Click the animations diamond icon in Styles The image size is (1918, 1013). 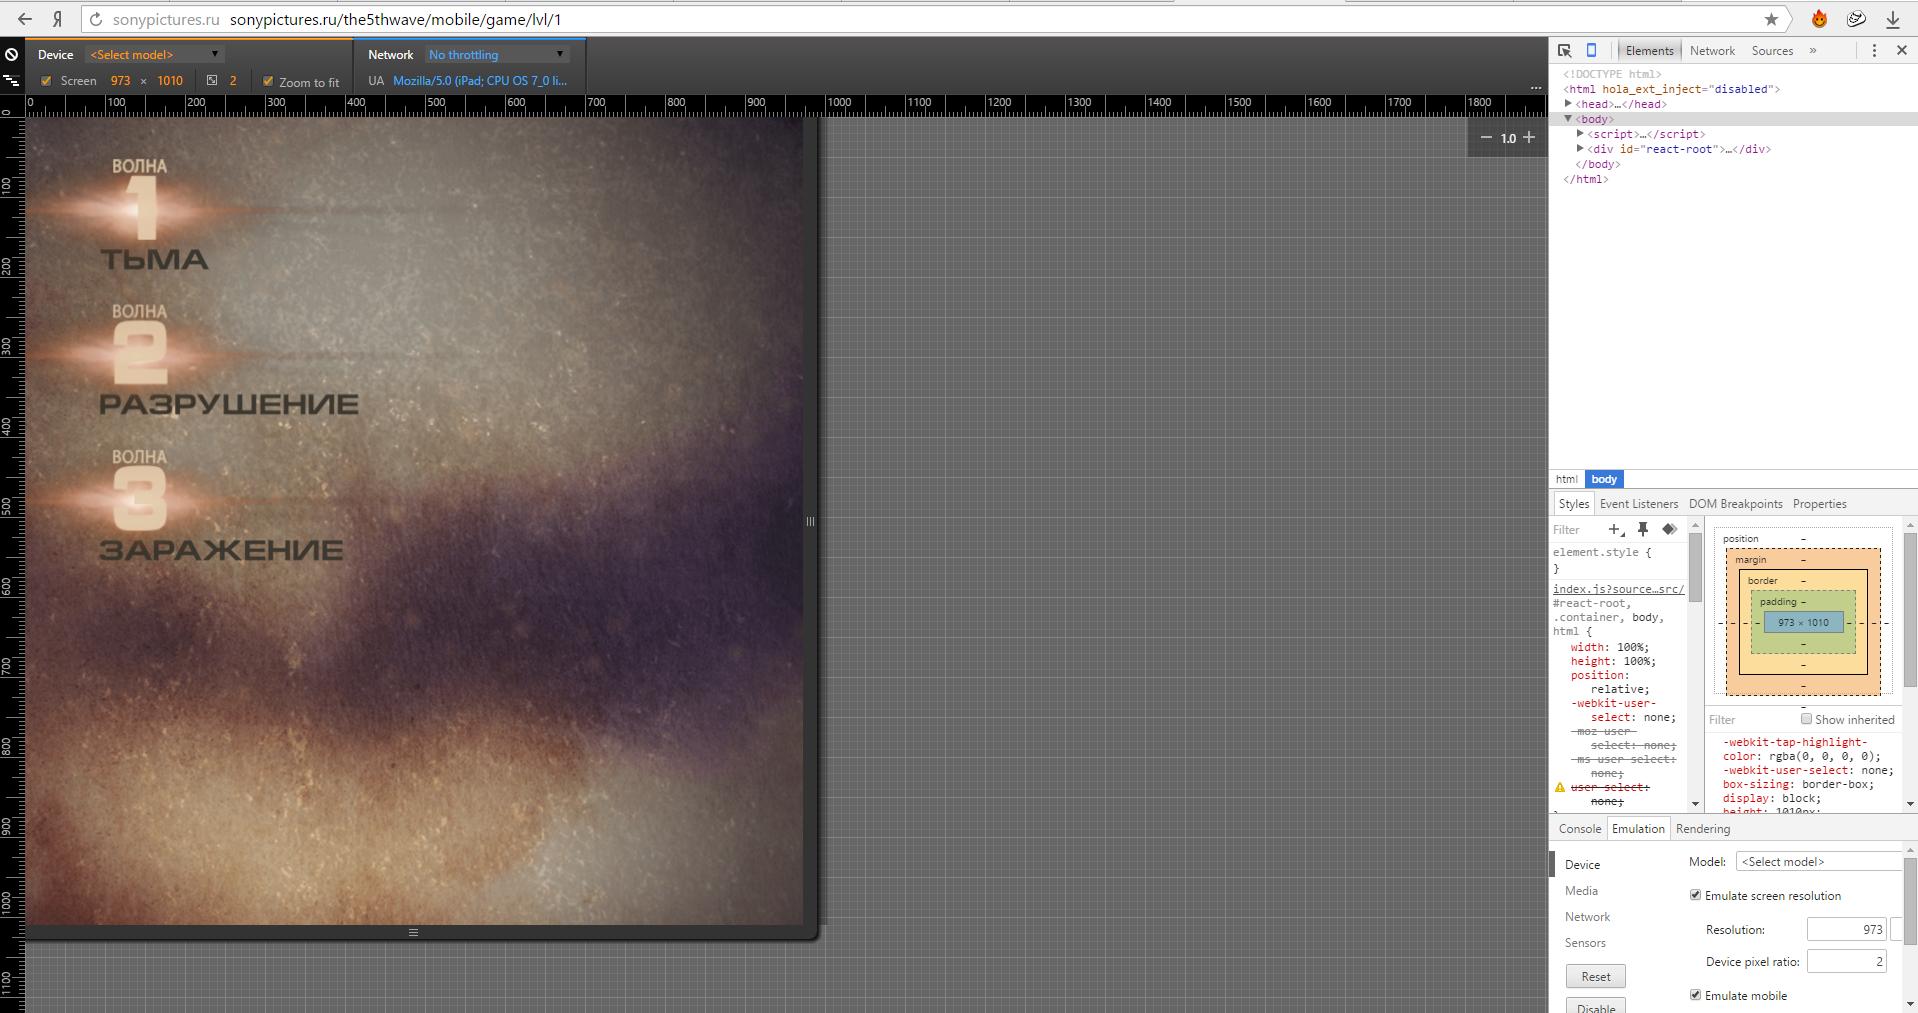pyautogui.click(x=1669, y=529)
